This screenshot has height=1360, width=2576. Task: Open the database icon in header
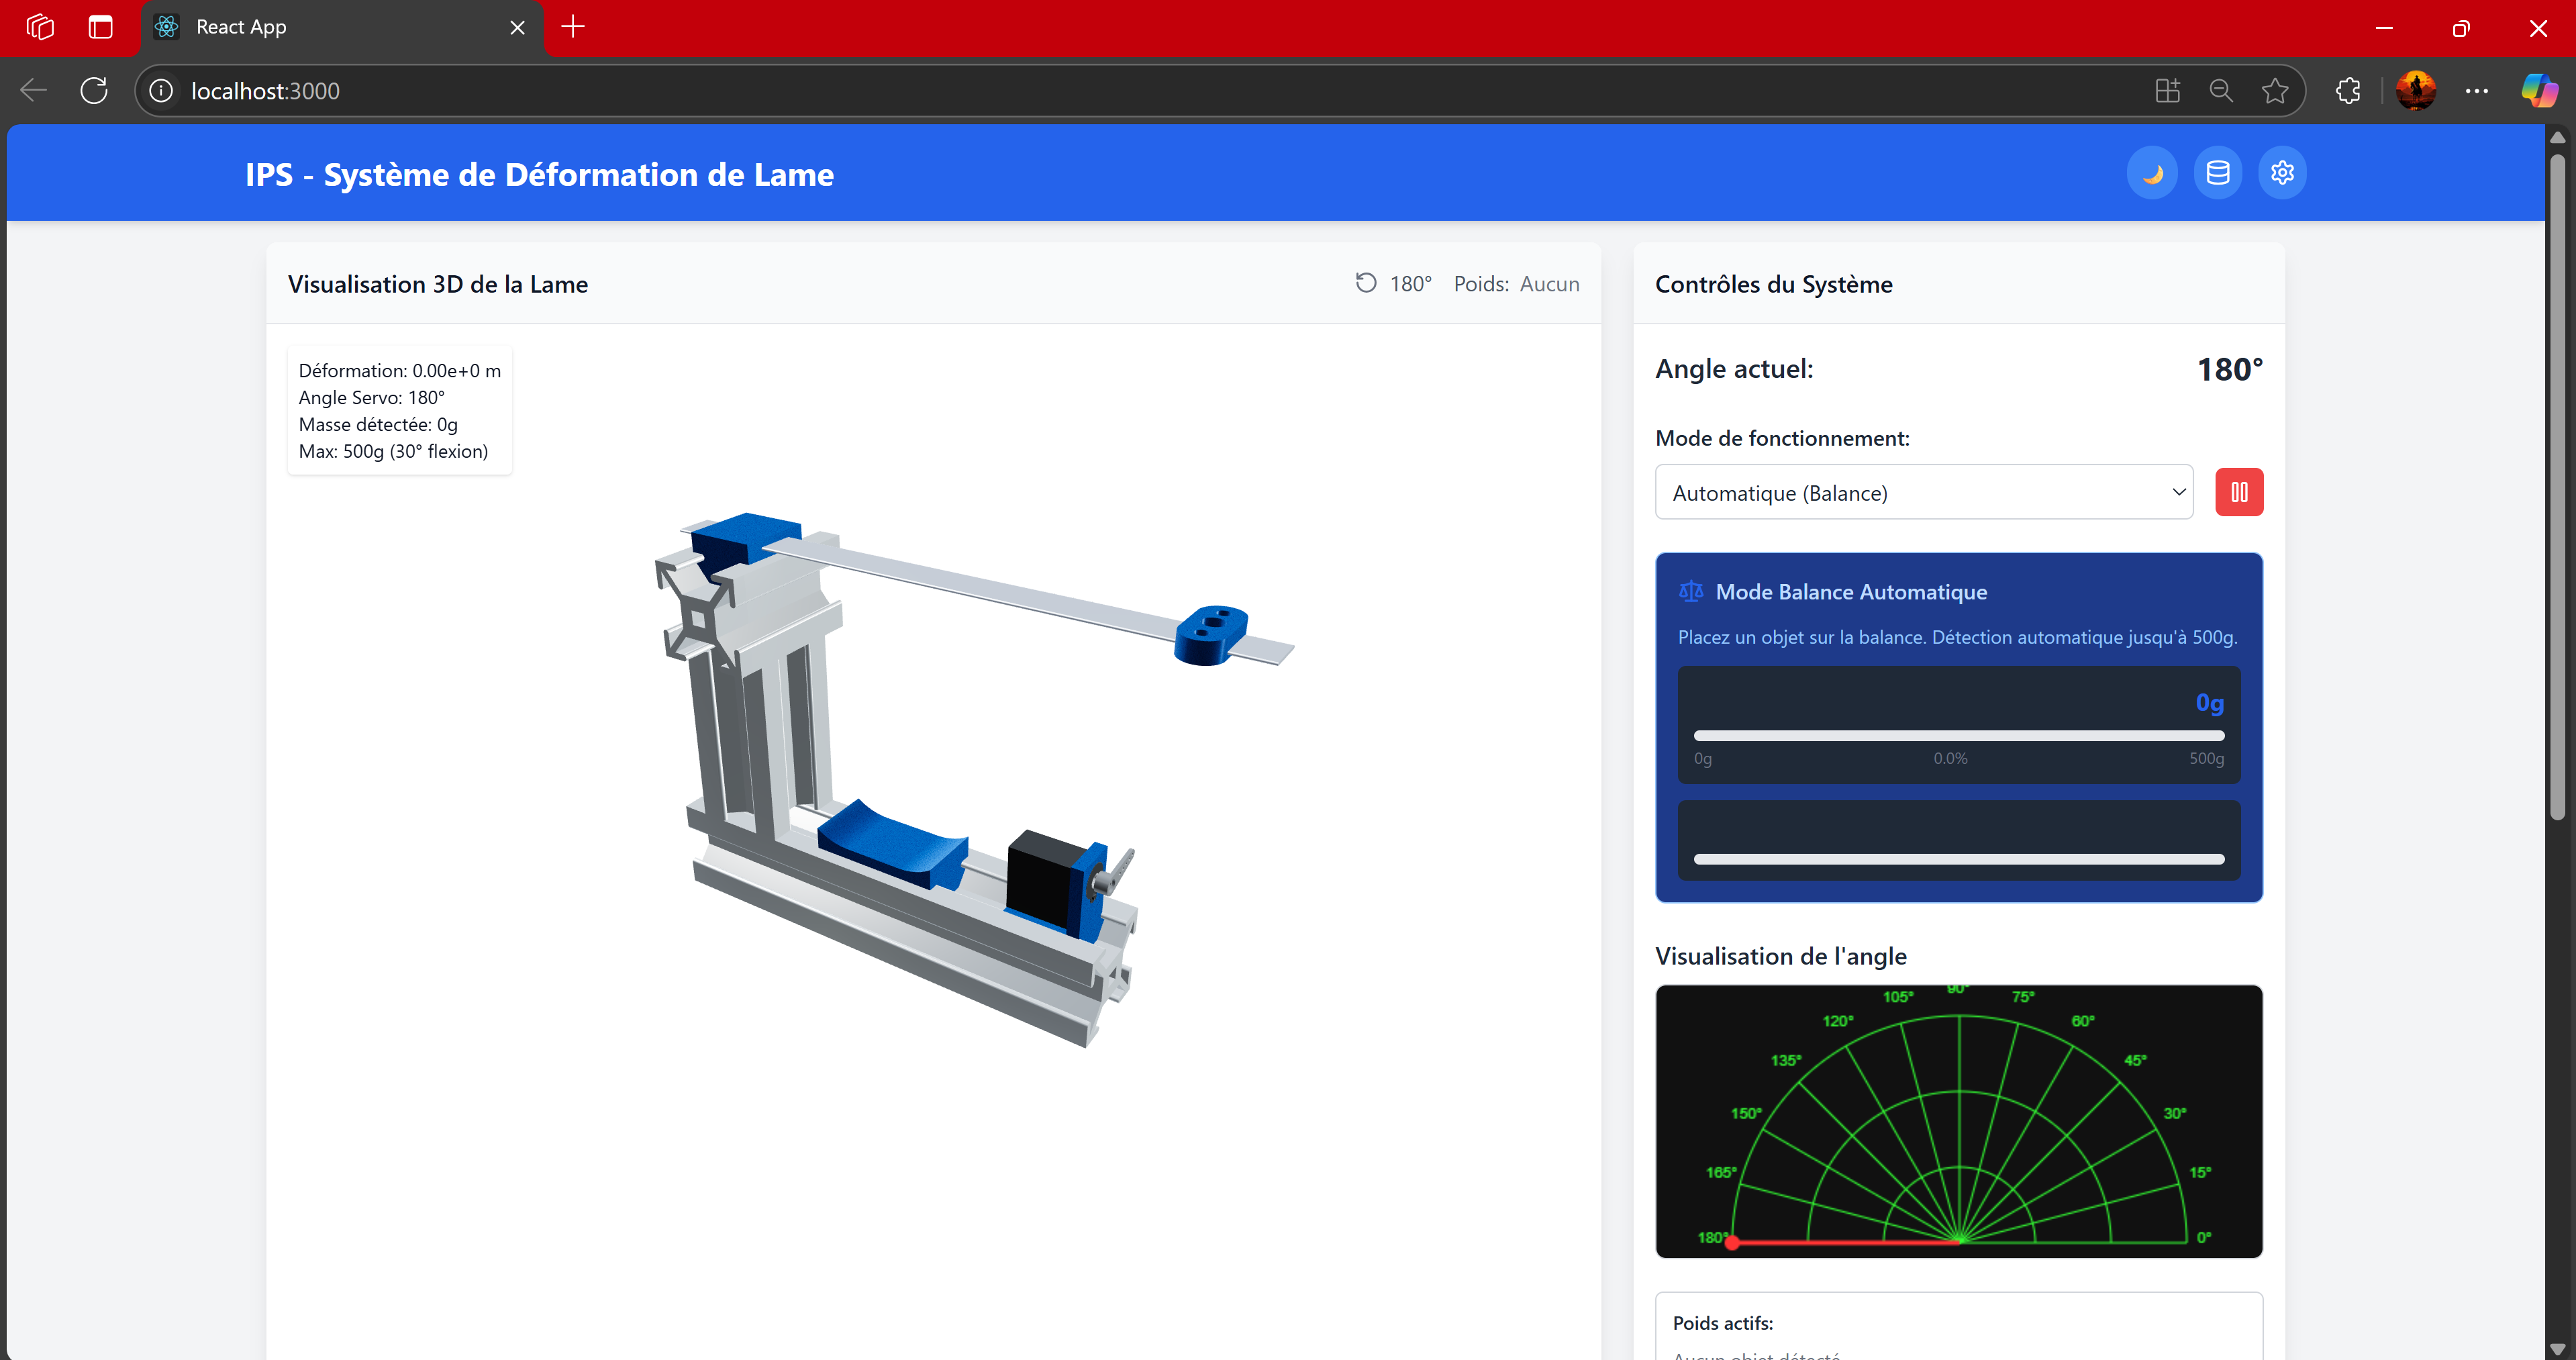(x=2217, y=173)
